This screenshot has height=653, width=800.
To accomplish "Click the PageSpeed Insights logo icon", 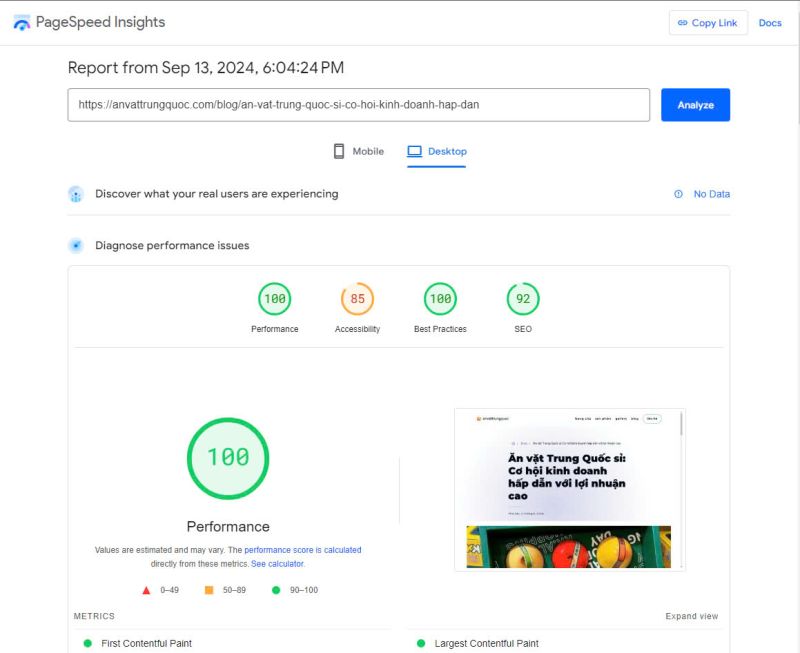I will tap(21, 22).
